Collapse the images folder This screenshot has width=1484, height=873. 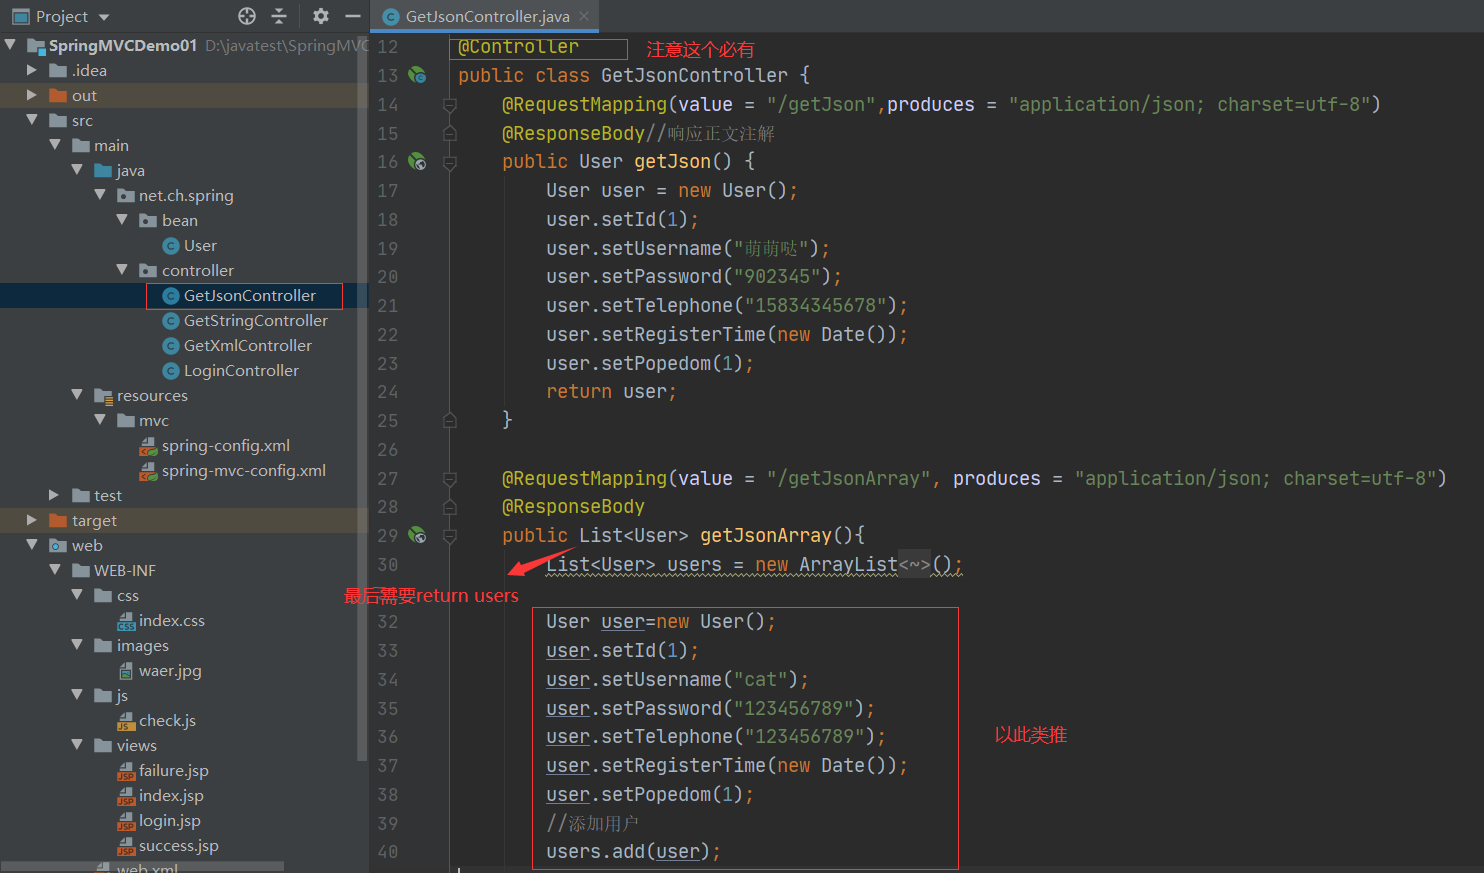77,645
